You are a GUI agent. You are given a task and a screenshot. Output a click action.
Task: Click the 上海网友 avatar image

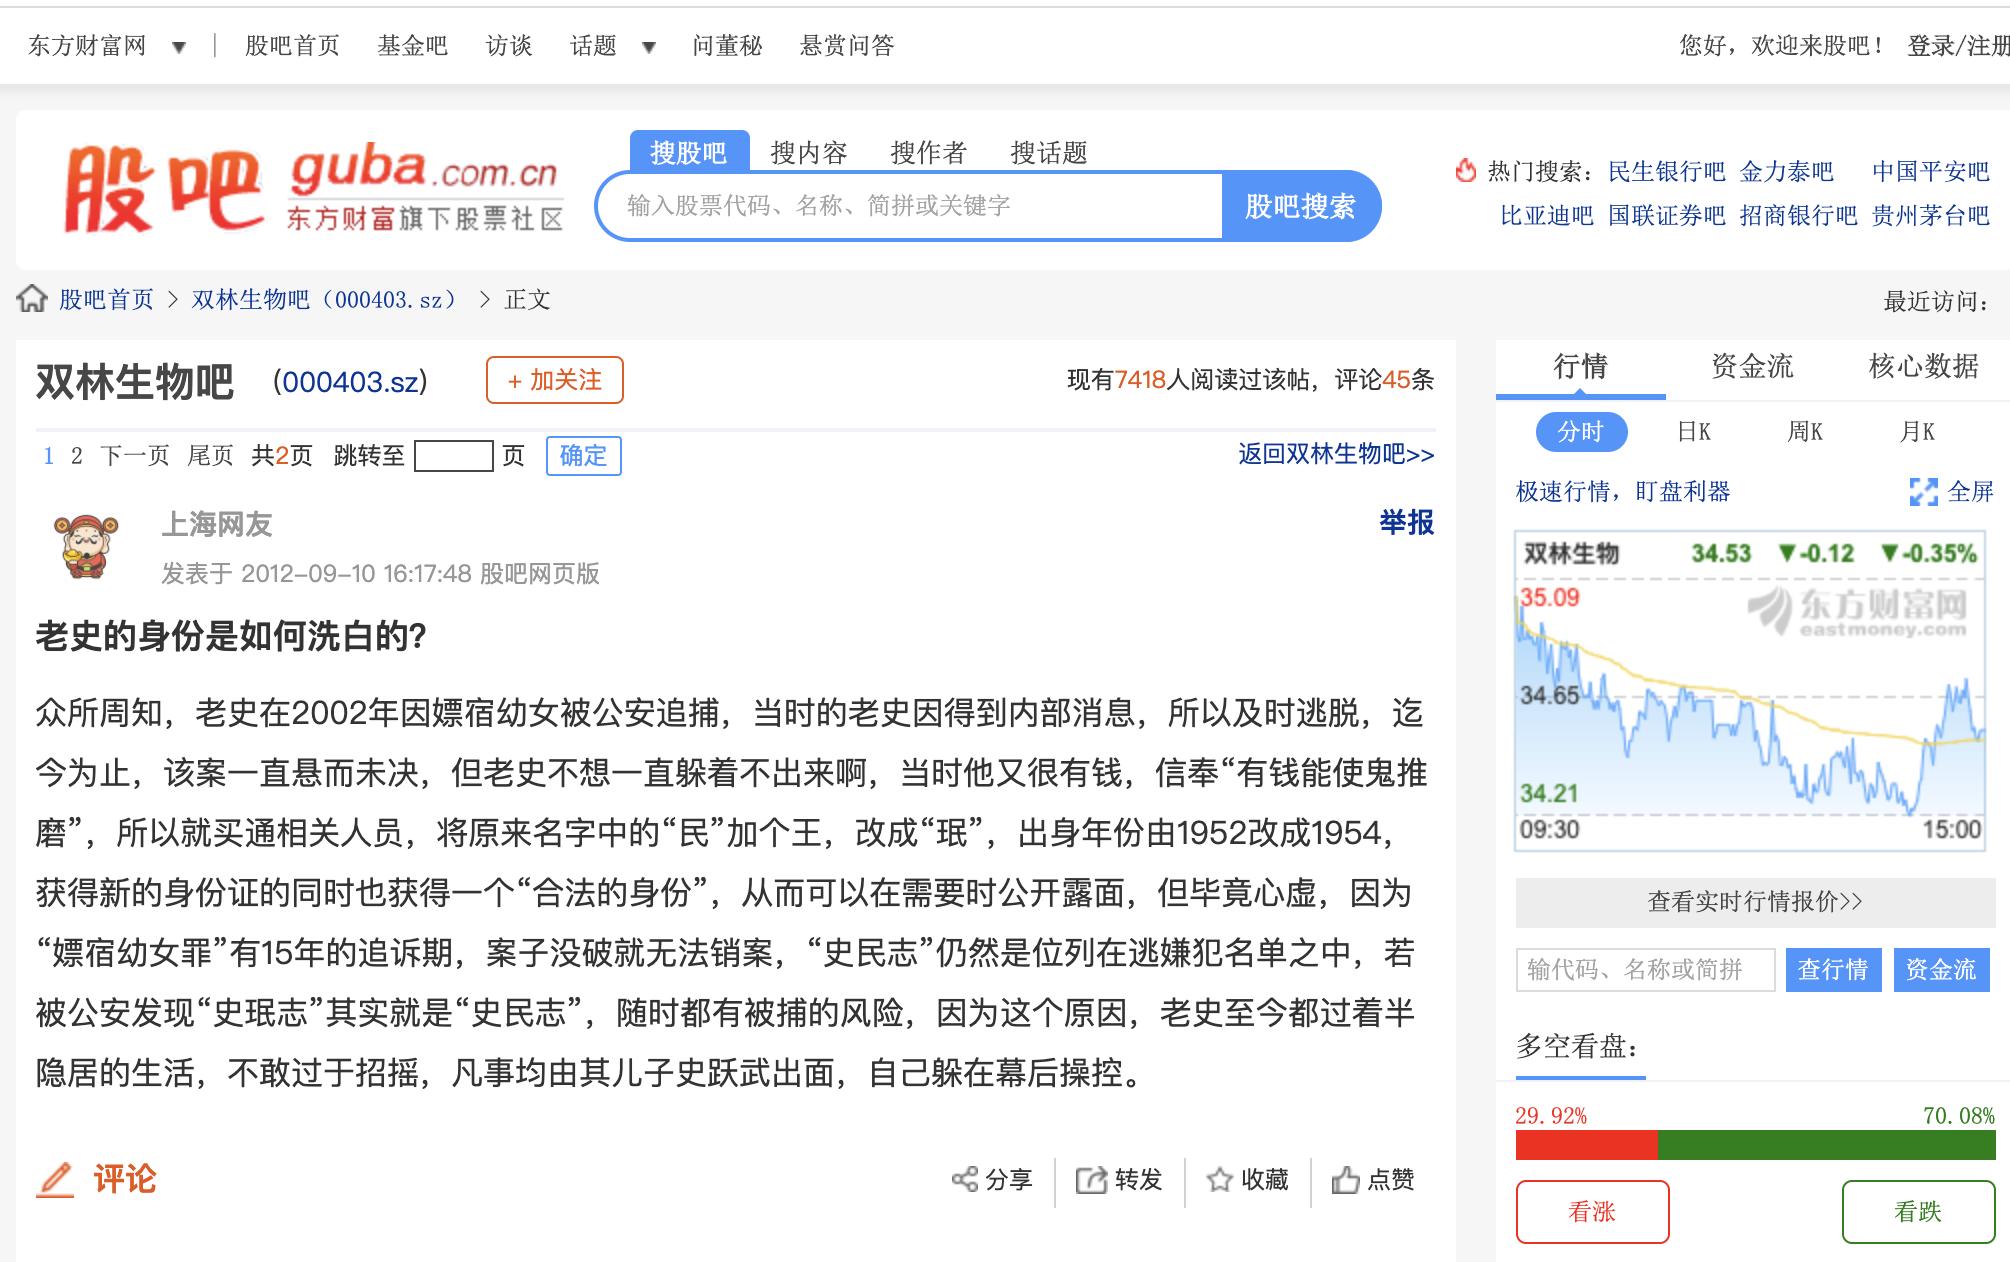86,547
